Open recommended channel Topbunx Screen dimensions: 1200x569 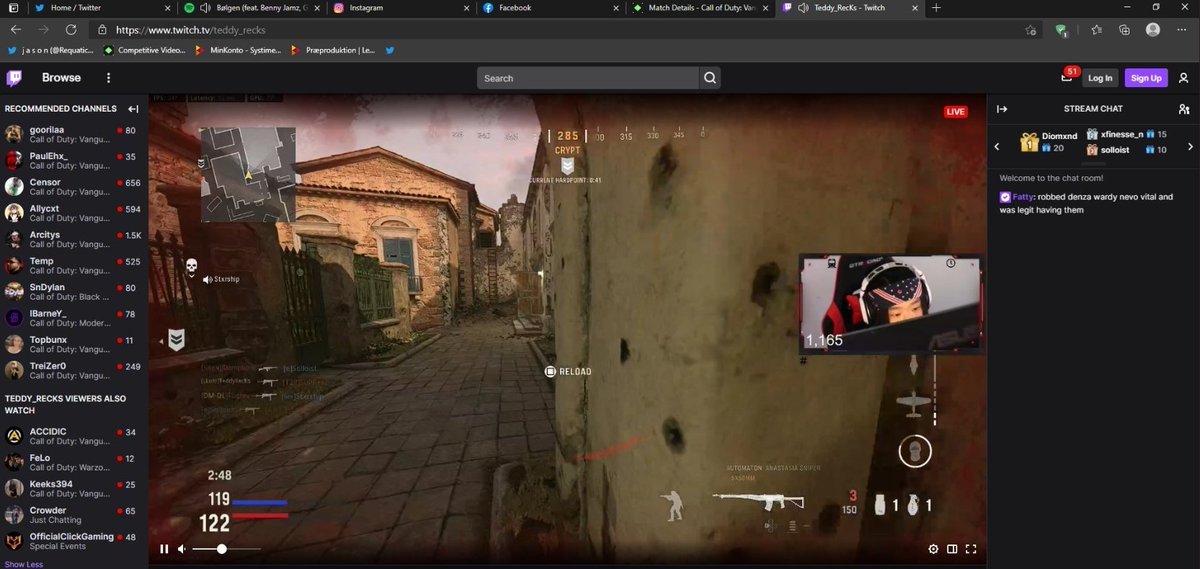[72, 345]
